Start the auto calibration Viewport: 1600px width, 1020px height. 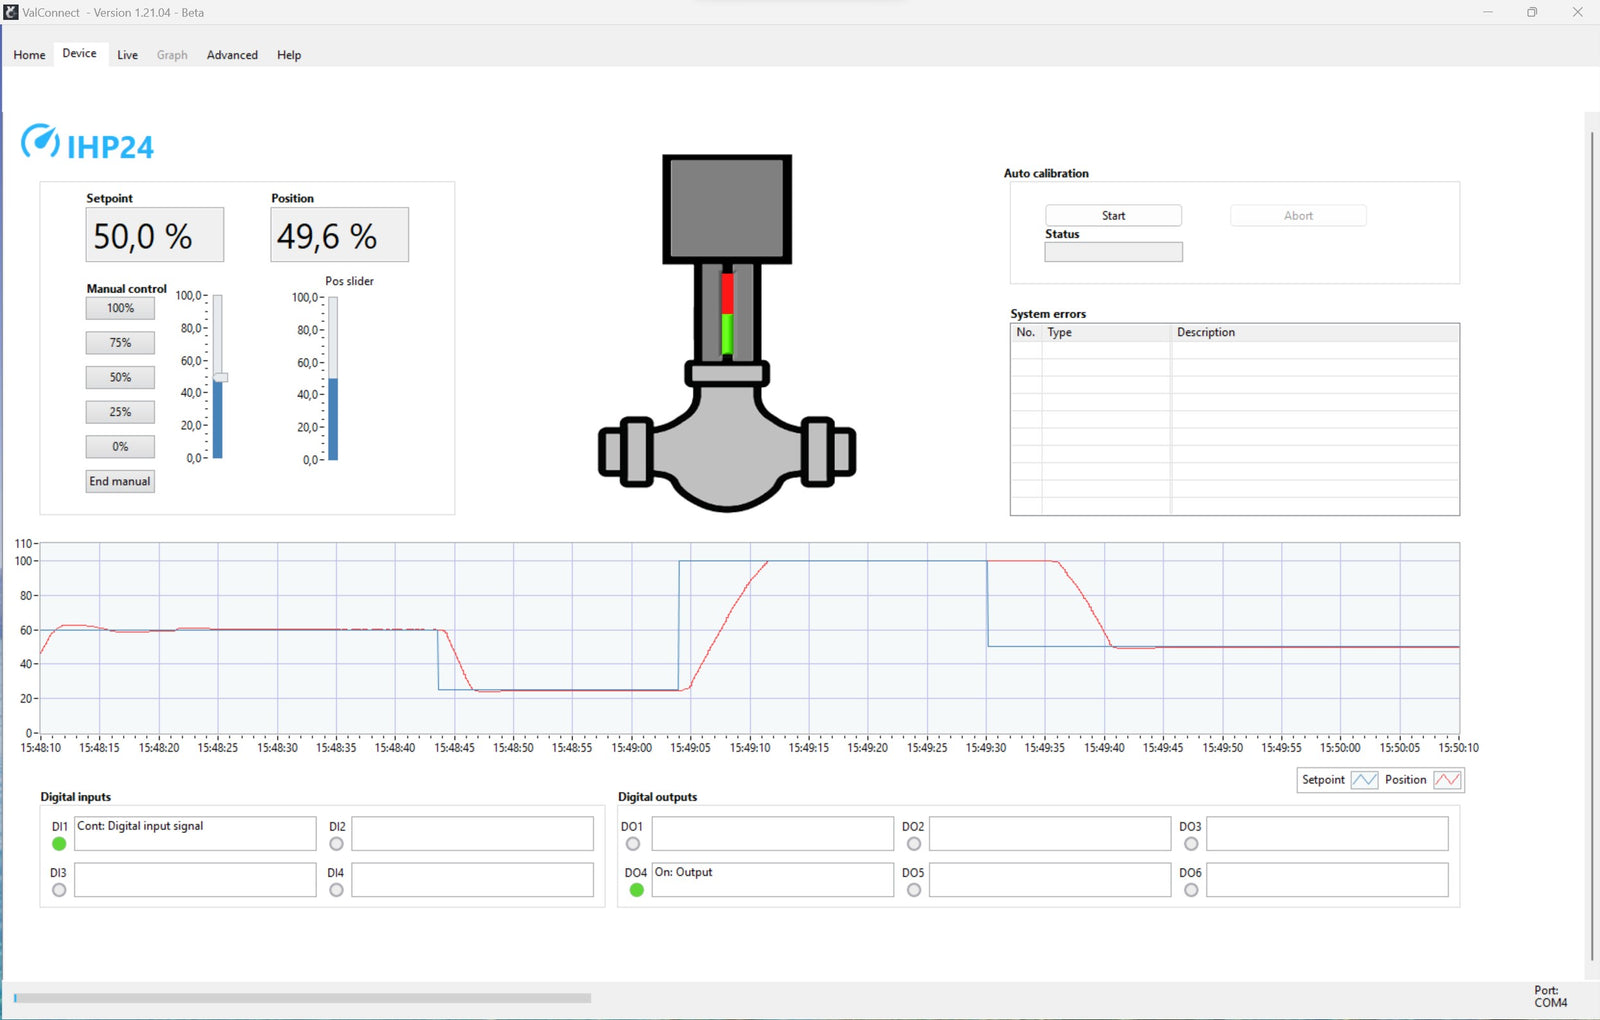(1113, 216)
